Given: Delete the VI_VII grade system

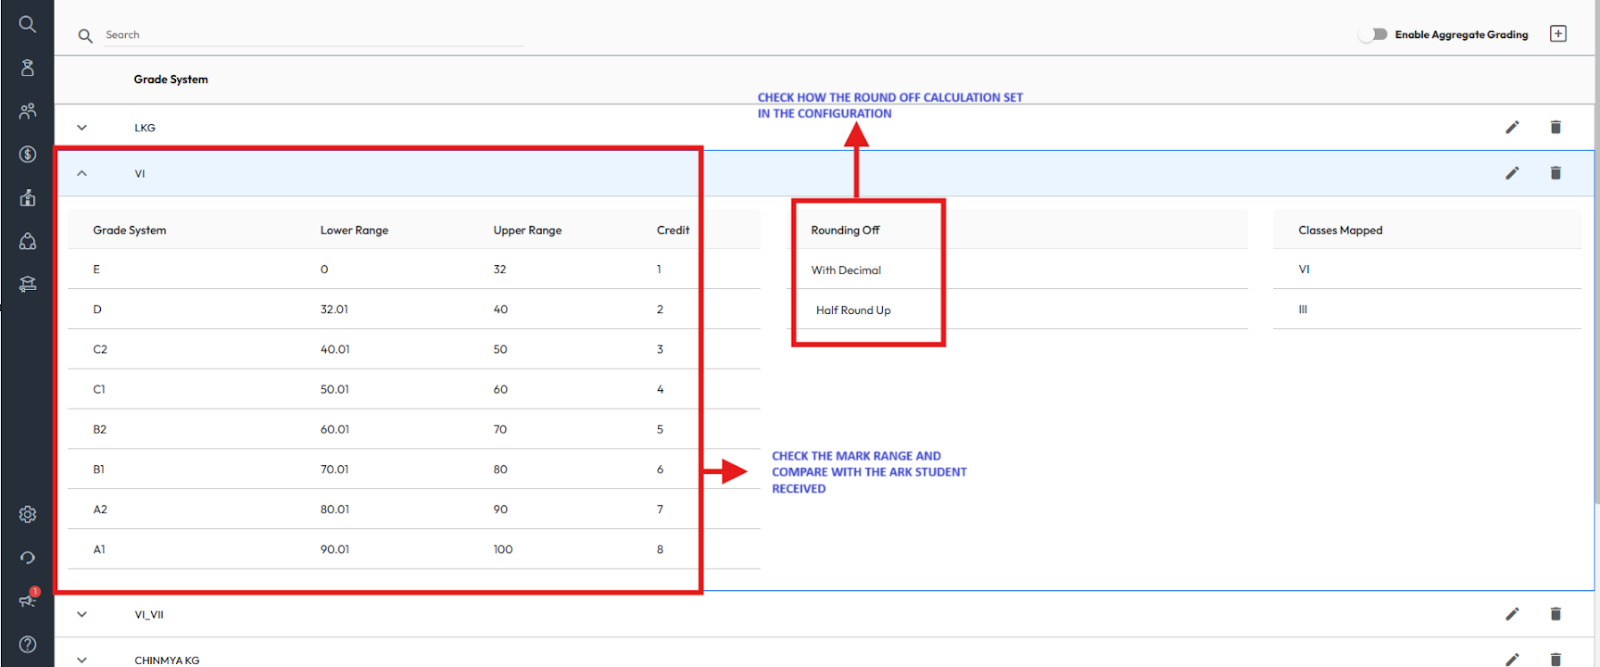Looking at the screenshot, I should tap(1555, 614).
